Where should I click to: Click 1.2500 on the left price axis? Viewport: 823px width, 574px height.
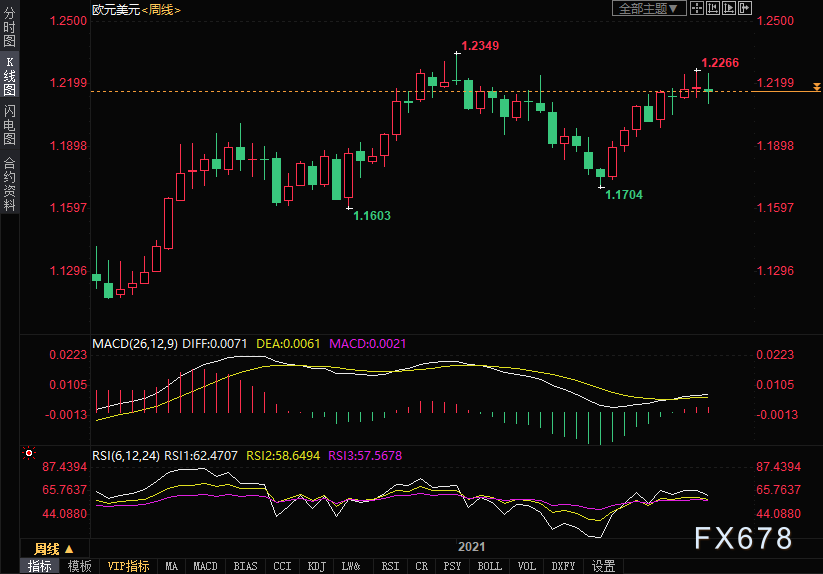68,21
